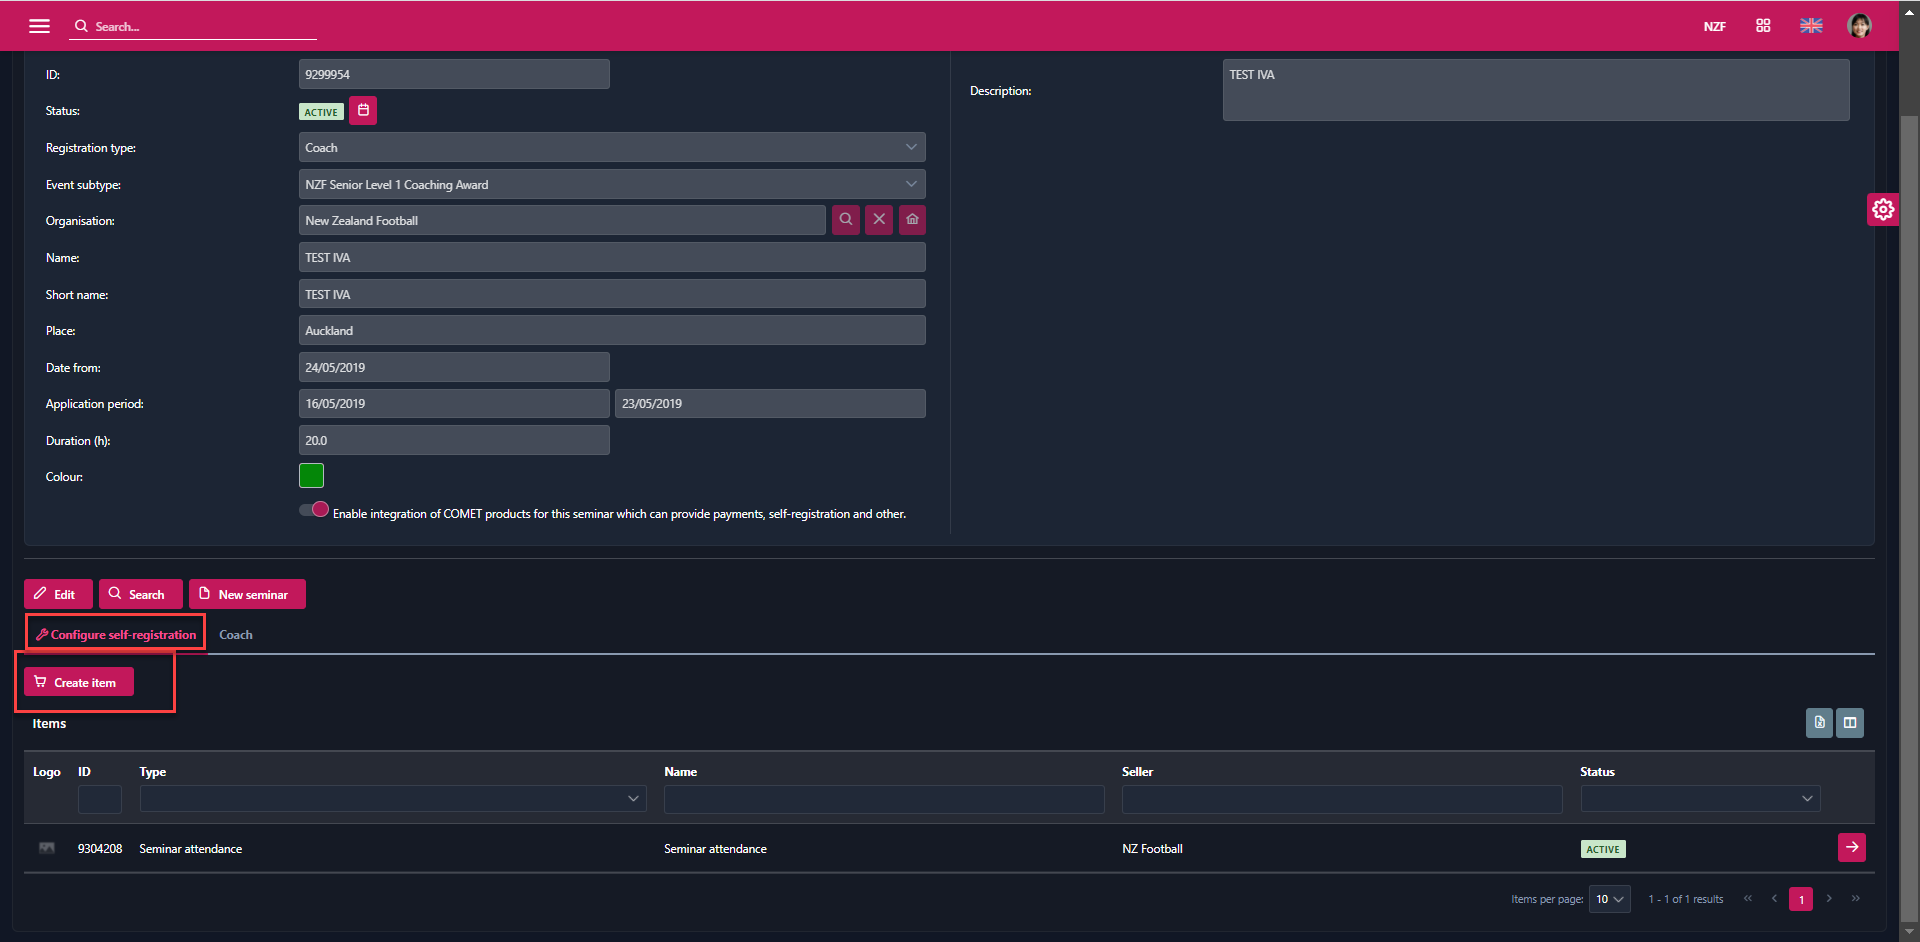Change items per page dropdown
The height and width of the screenshot is (942, 1920).
click(x=1609, y=899)
